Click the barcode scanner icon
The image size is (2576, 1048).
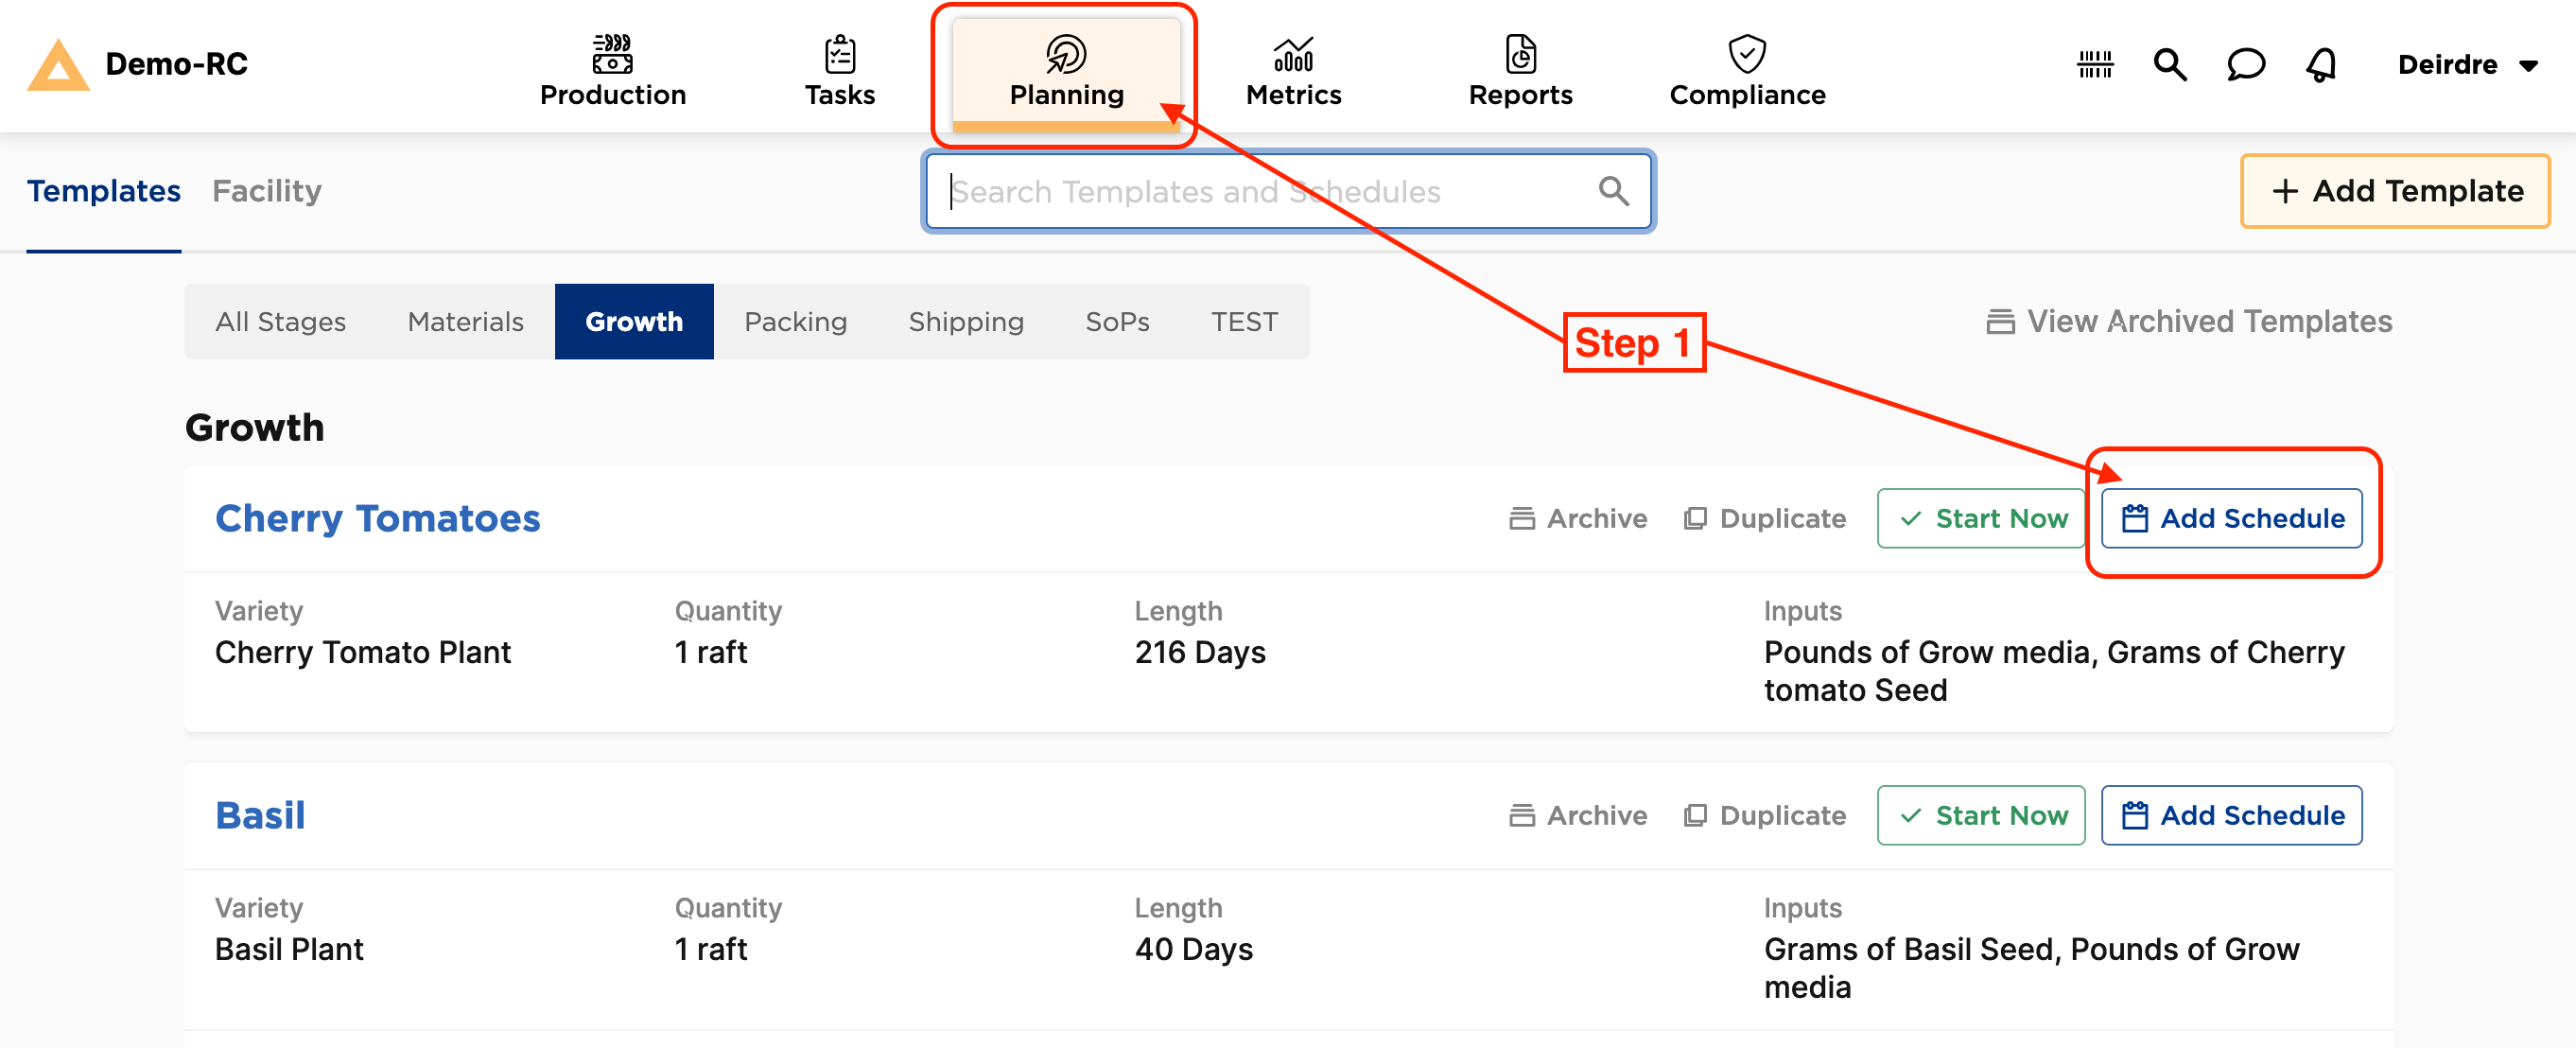(2095, 65)
